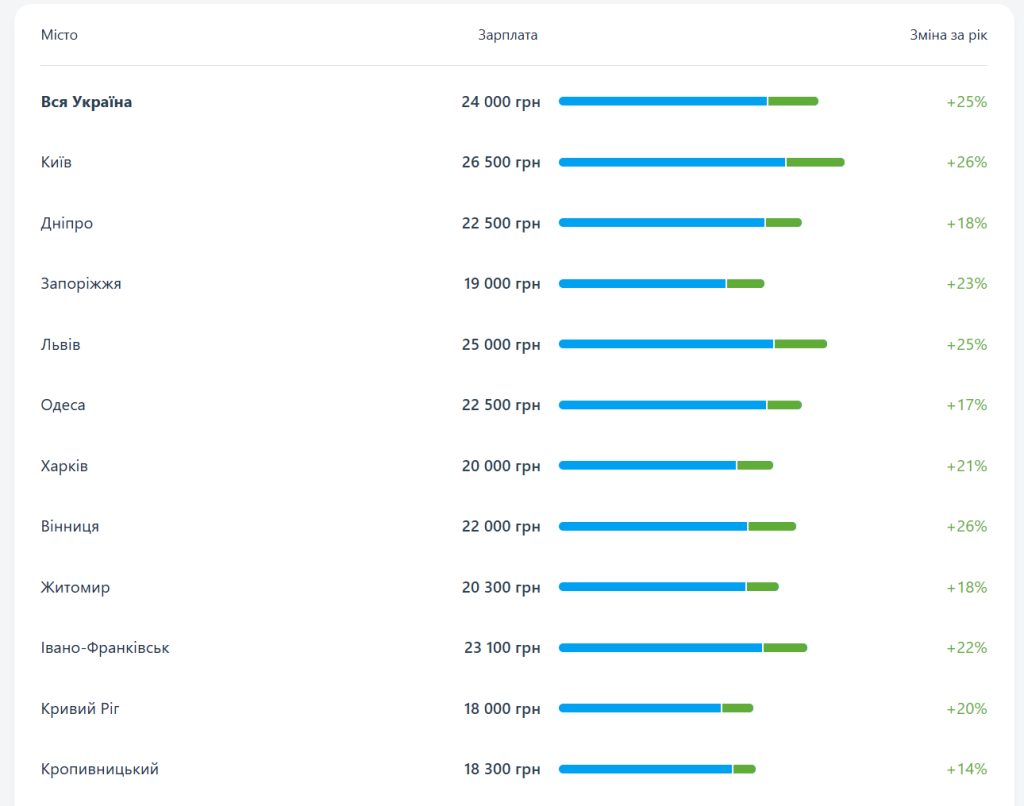
Task: Click the blue salary bar for Львів
Action: click(665, 344)
